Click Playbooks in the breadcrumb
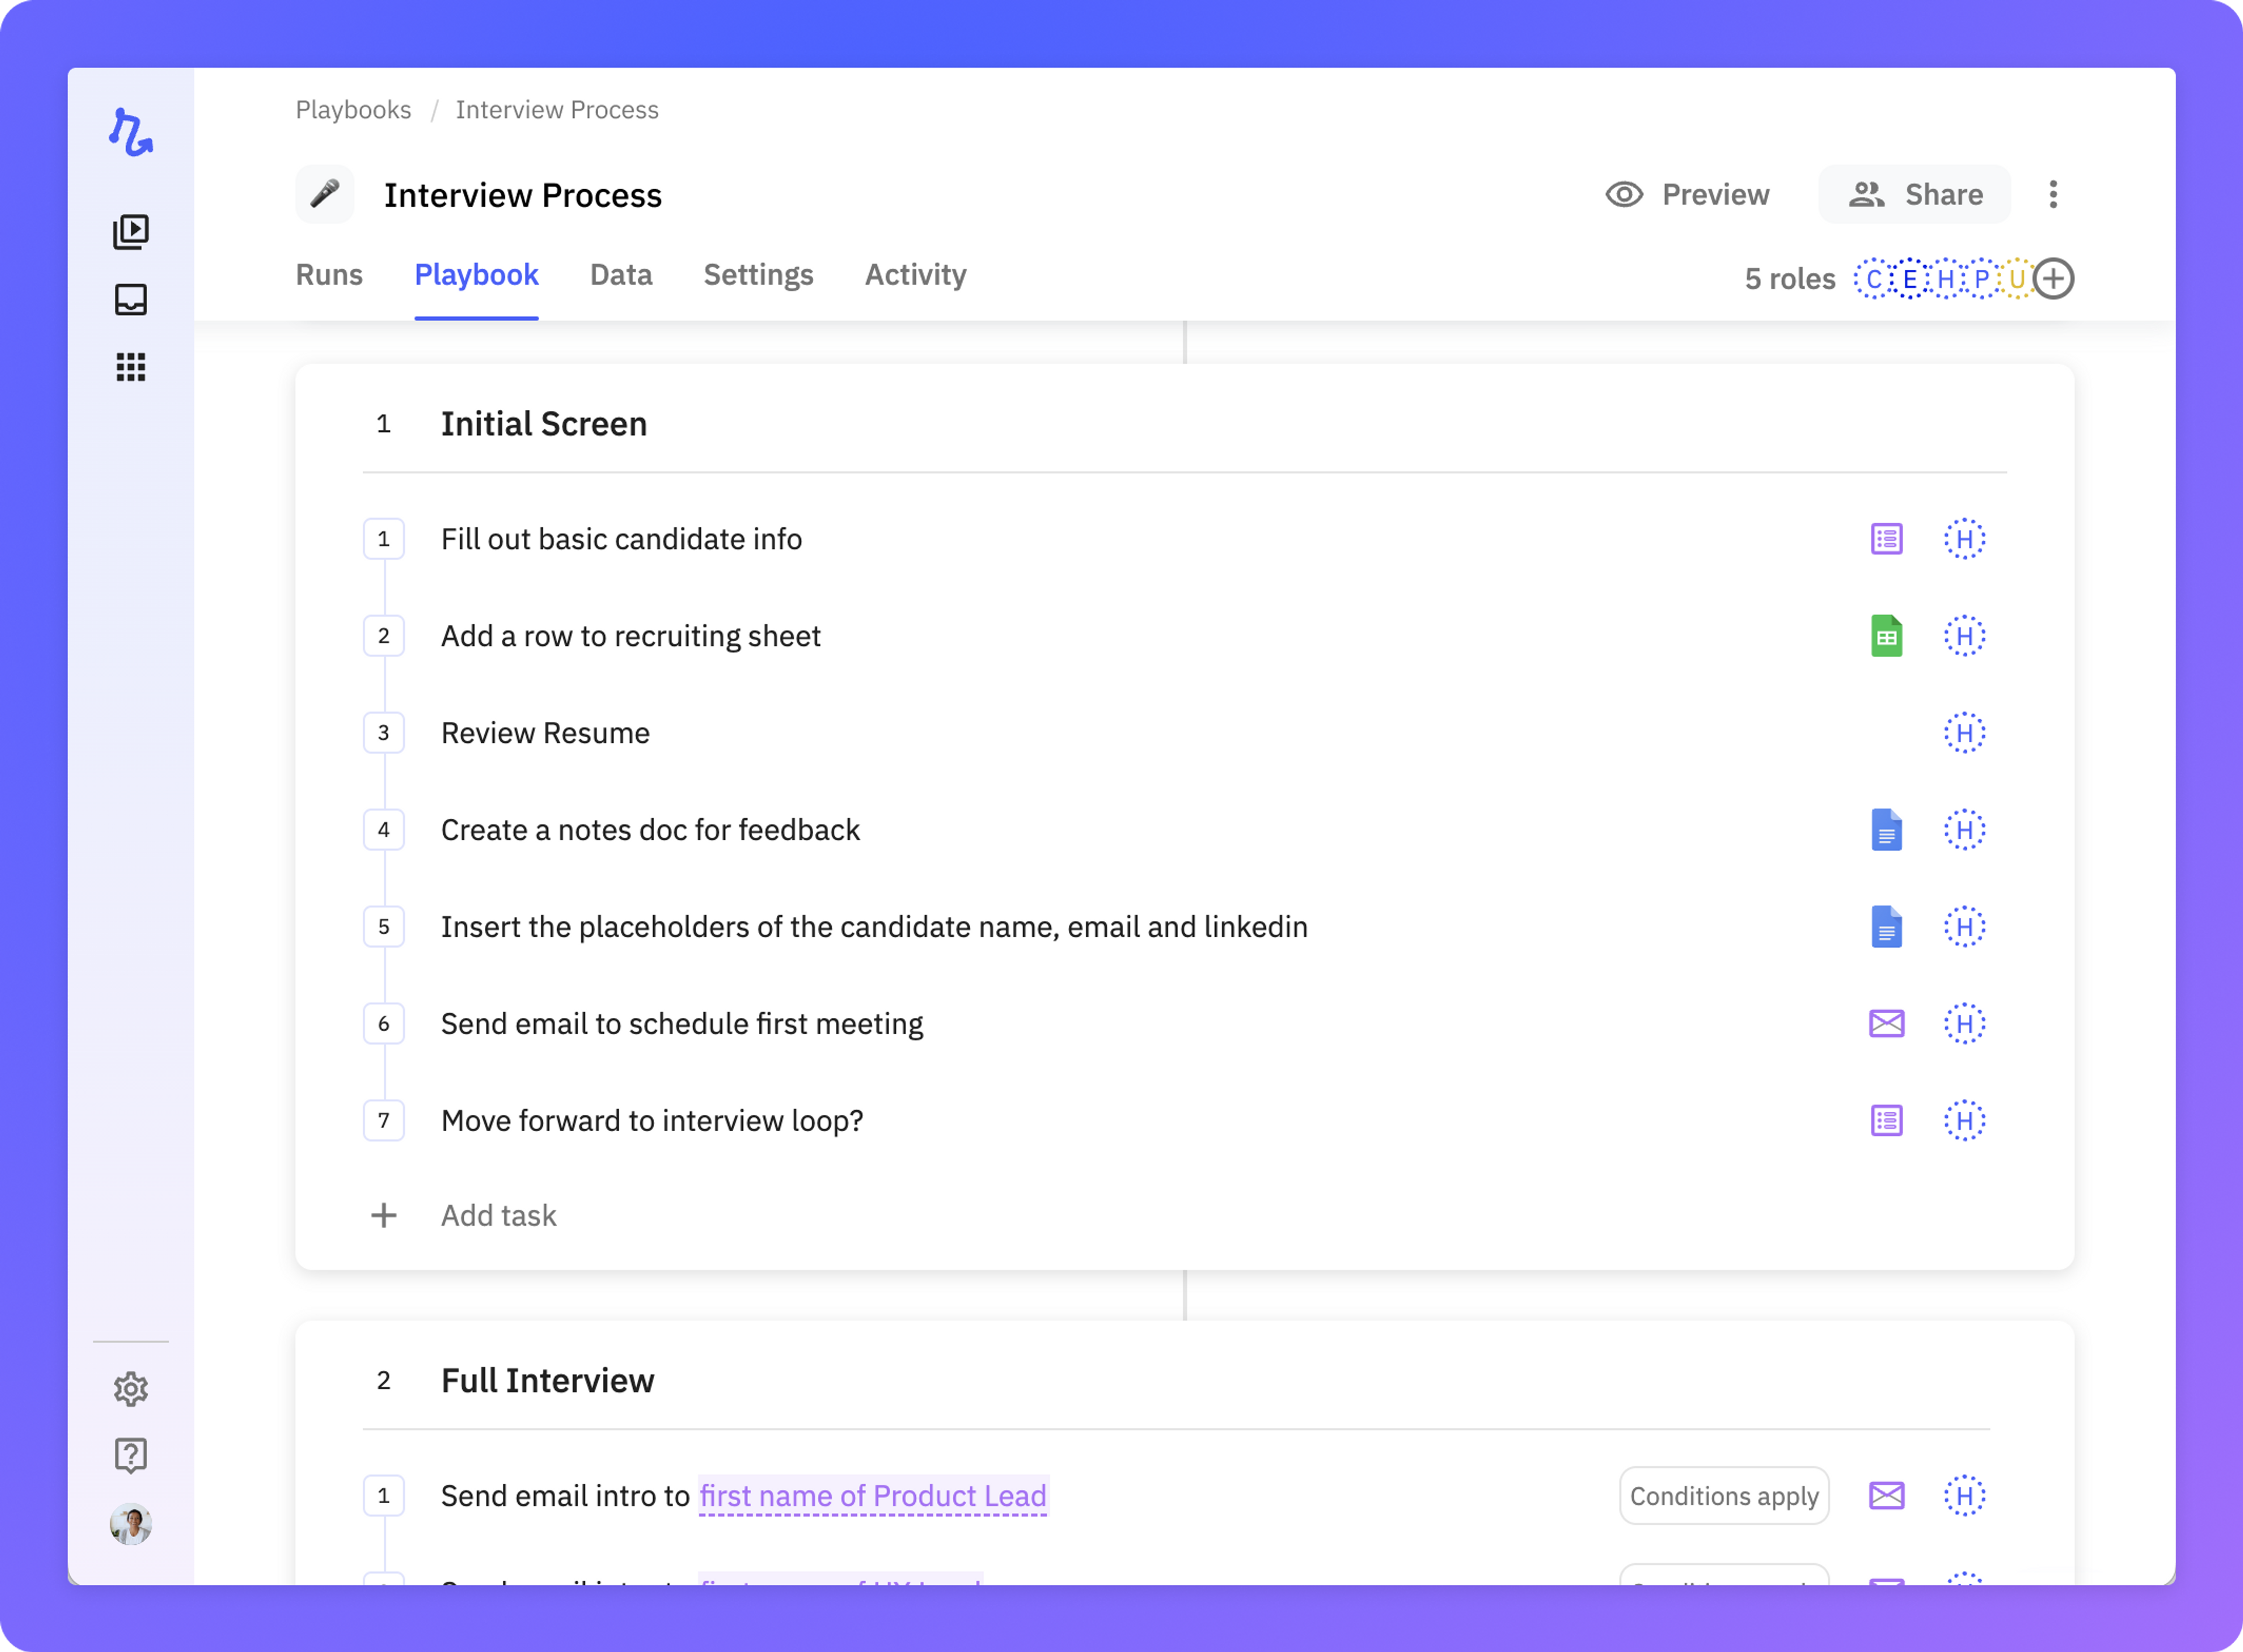Image resolution: width=2243 pixels, height=1652 pixels. [x=353, y=110]
